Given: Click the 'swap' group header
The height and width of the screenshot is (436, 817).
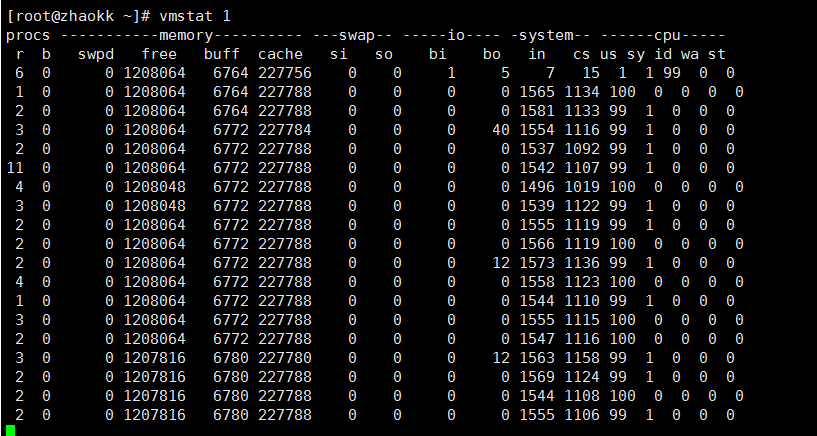Looking at the screenshot, I should pyautogui.click(x=357, y=35).
